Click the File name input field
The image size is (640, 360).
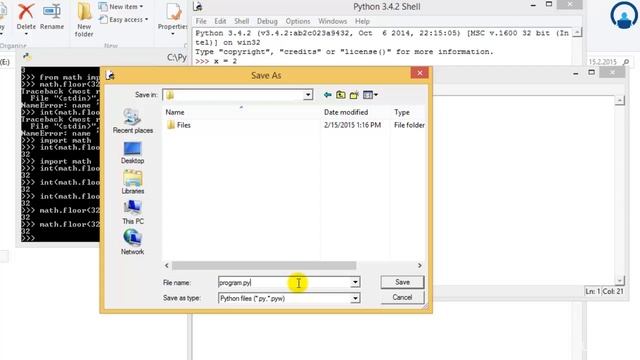284,282
